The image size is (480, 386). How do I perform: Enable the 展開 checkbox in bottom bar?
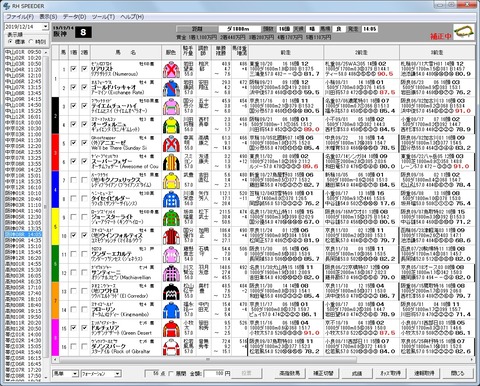point(172,374)
